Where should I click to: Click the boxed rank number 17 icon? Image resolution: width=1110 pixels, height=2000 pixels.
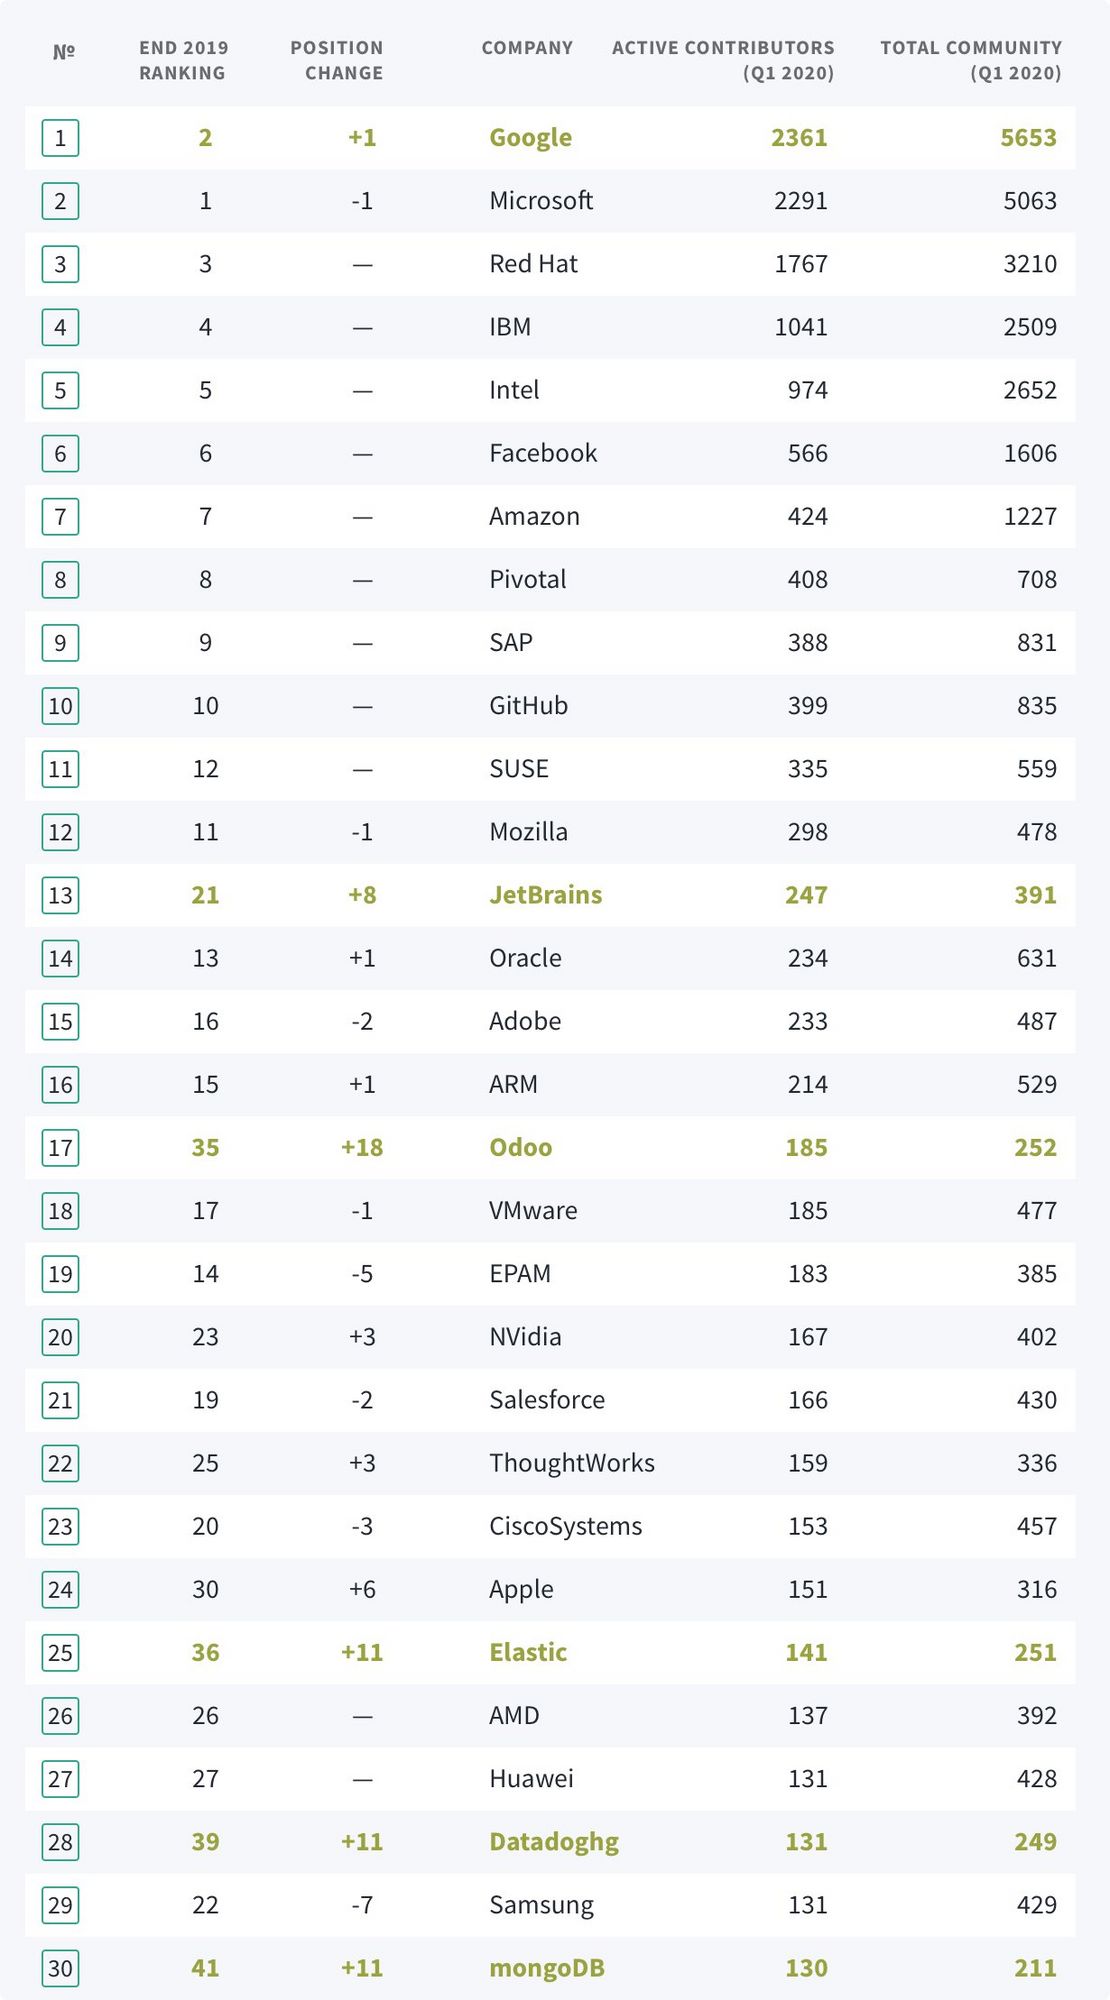[x=60, y=1147]
